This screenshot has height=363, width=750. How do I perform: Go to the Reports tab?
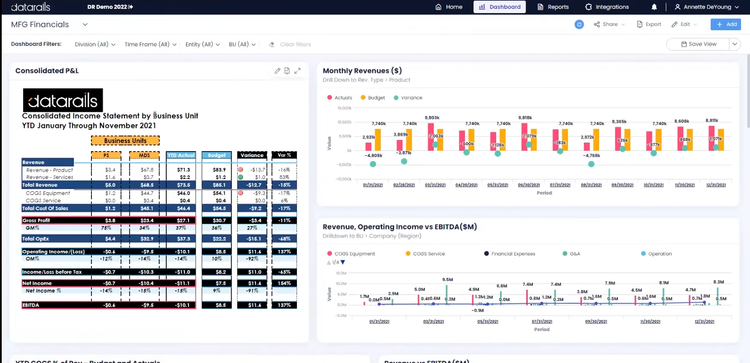click(x=553, y=7)
